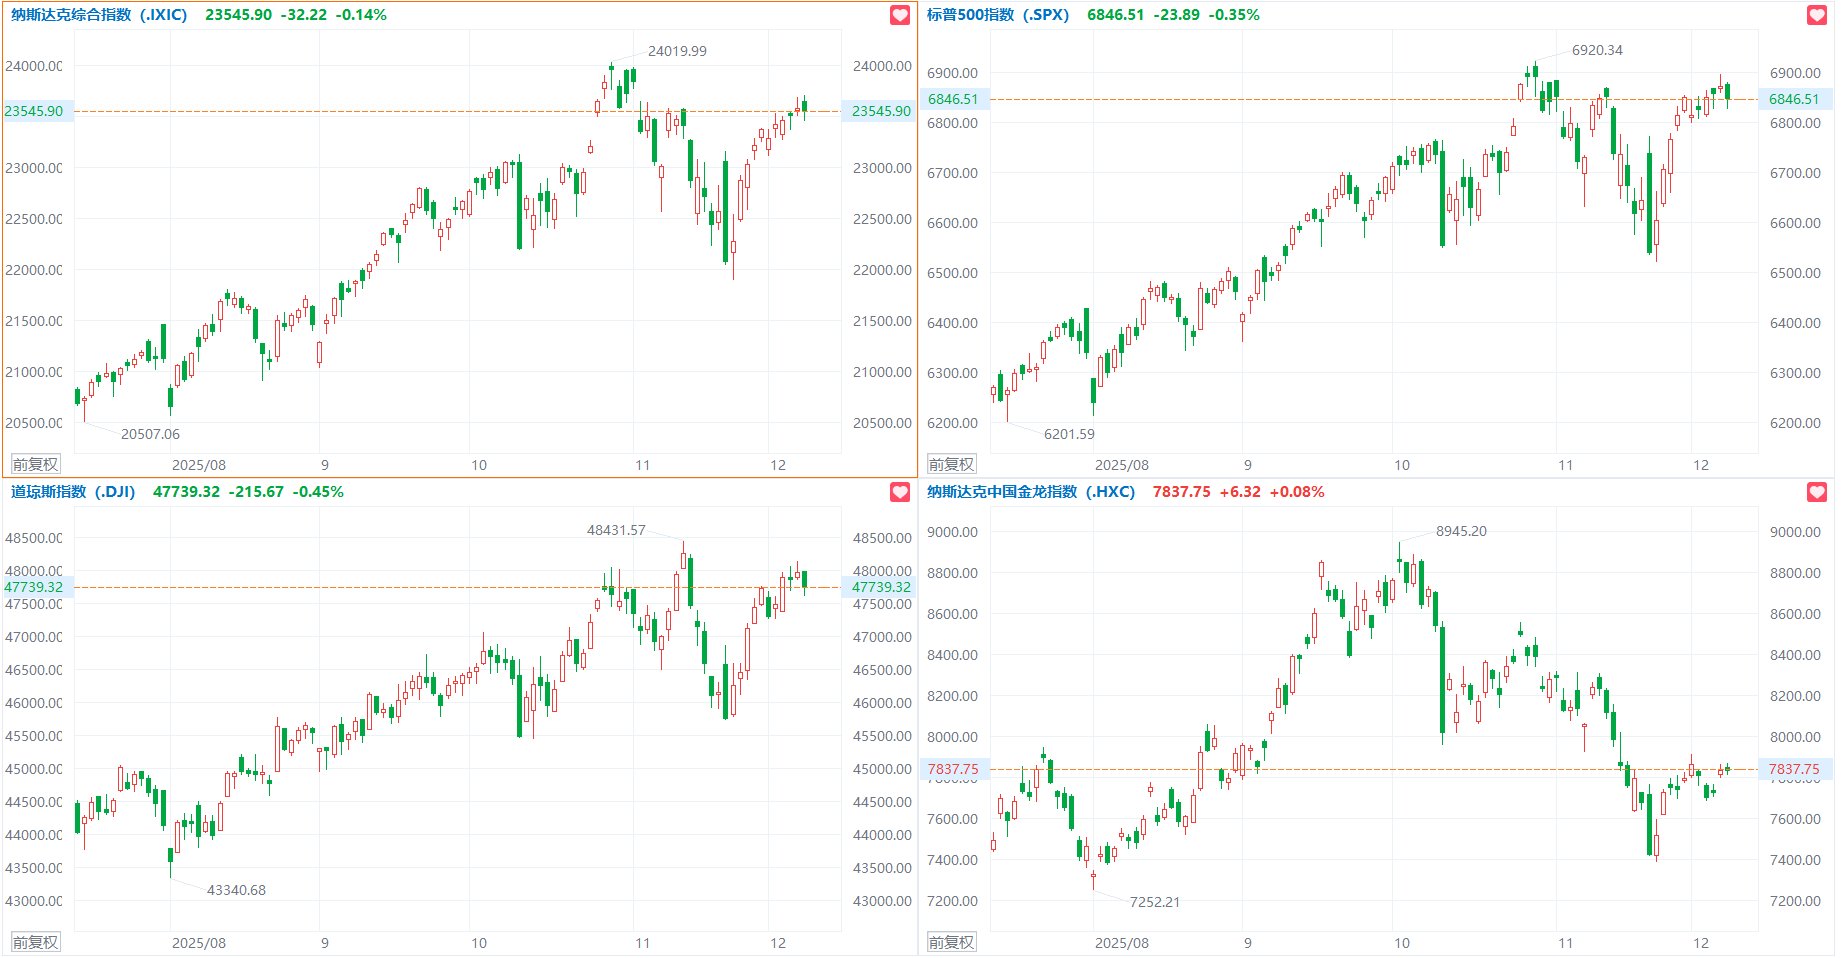This screenshot has height=958, width=1845.
Task: Select the 纳斯达克中国金龙指数 (.HXC) title
Action: point(1030,492)
